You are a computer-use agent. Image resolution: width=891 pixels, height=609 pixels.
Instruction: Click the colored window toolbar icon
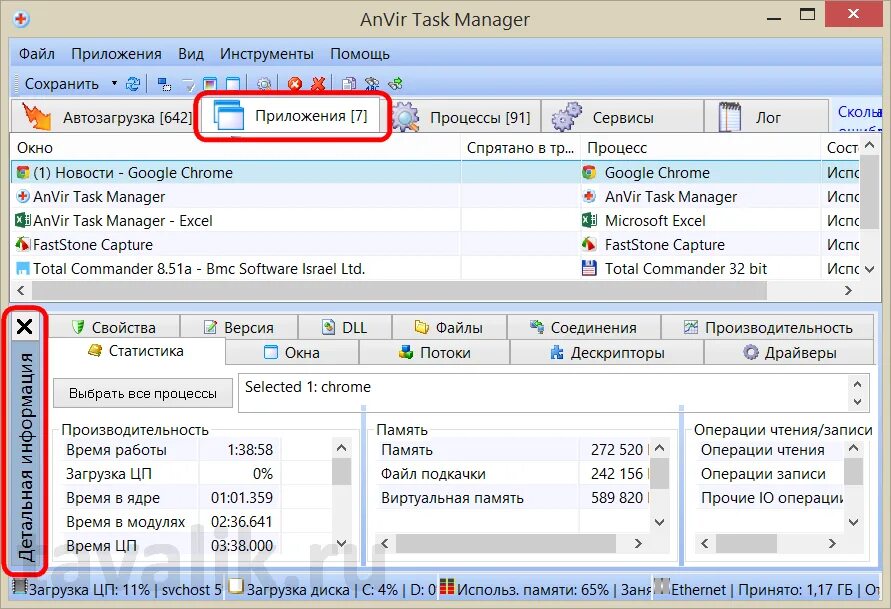click(x=210, y=85)
